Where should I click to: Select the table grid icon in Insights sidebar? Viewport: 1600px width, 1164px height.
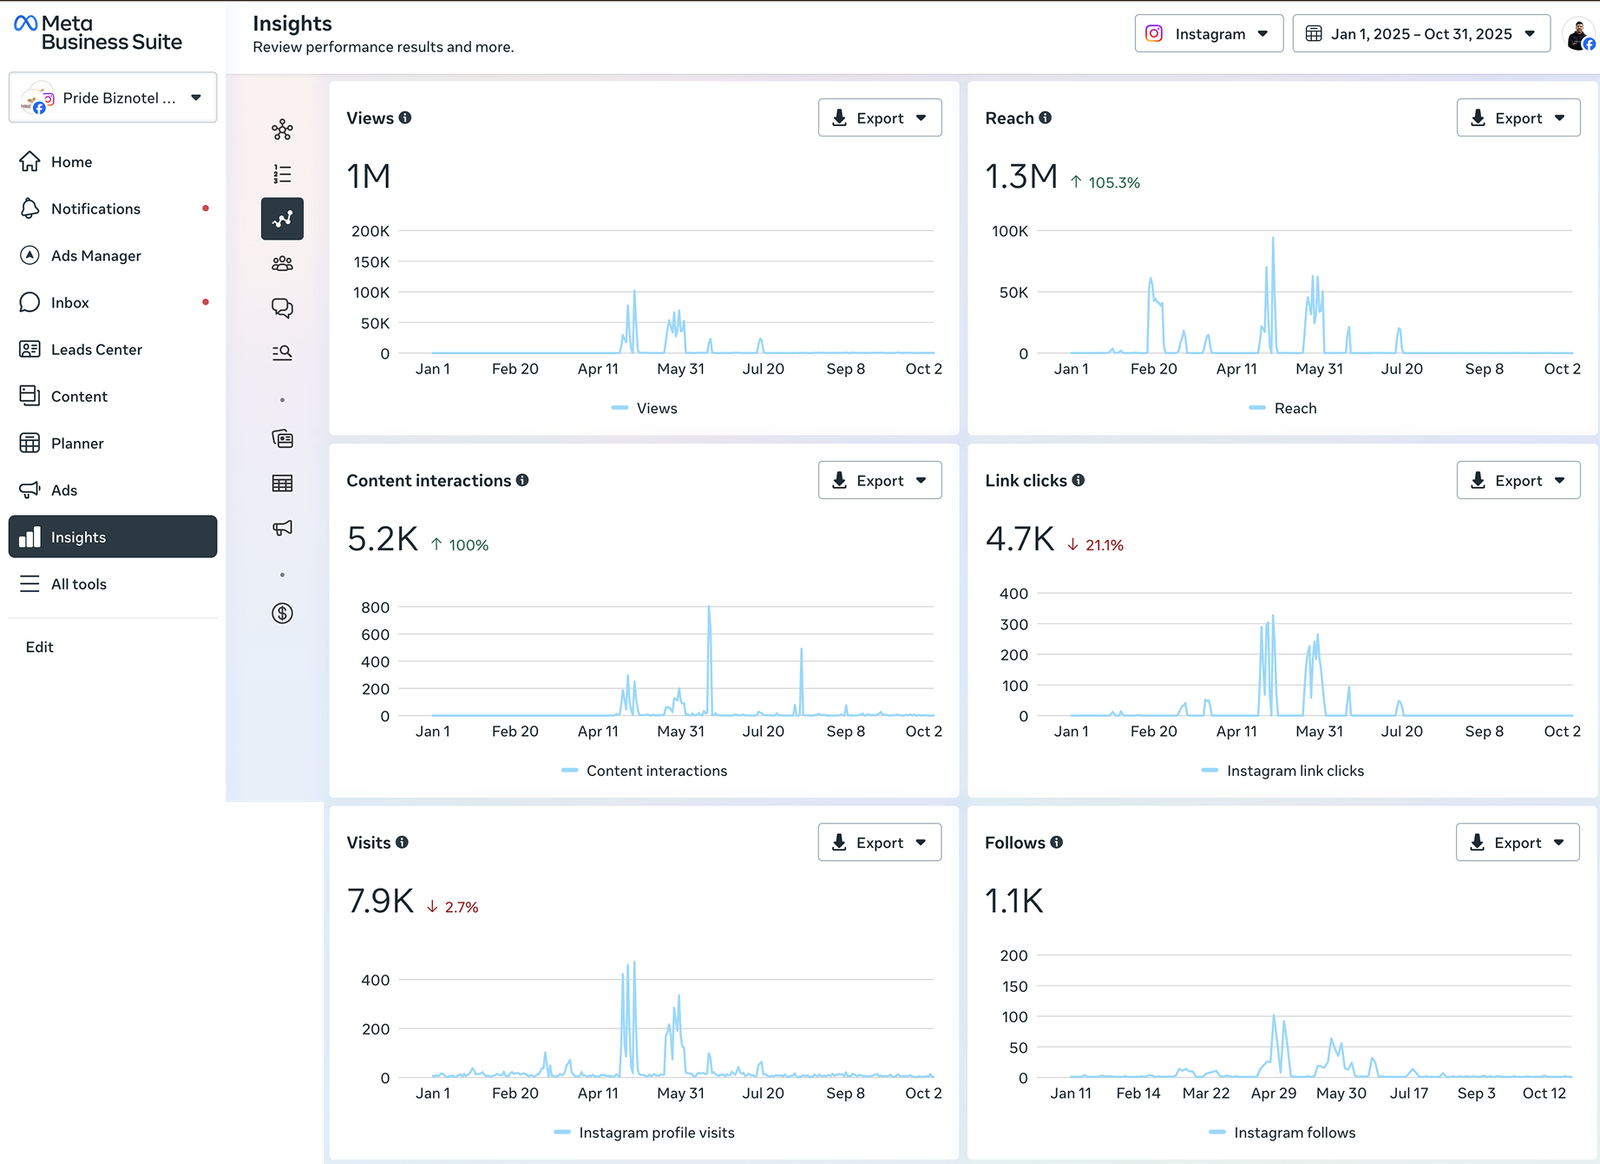point(282,484)
